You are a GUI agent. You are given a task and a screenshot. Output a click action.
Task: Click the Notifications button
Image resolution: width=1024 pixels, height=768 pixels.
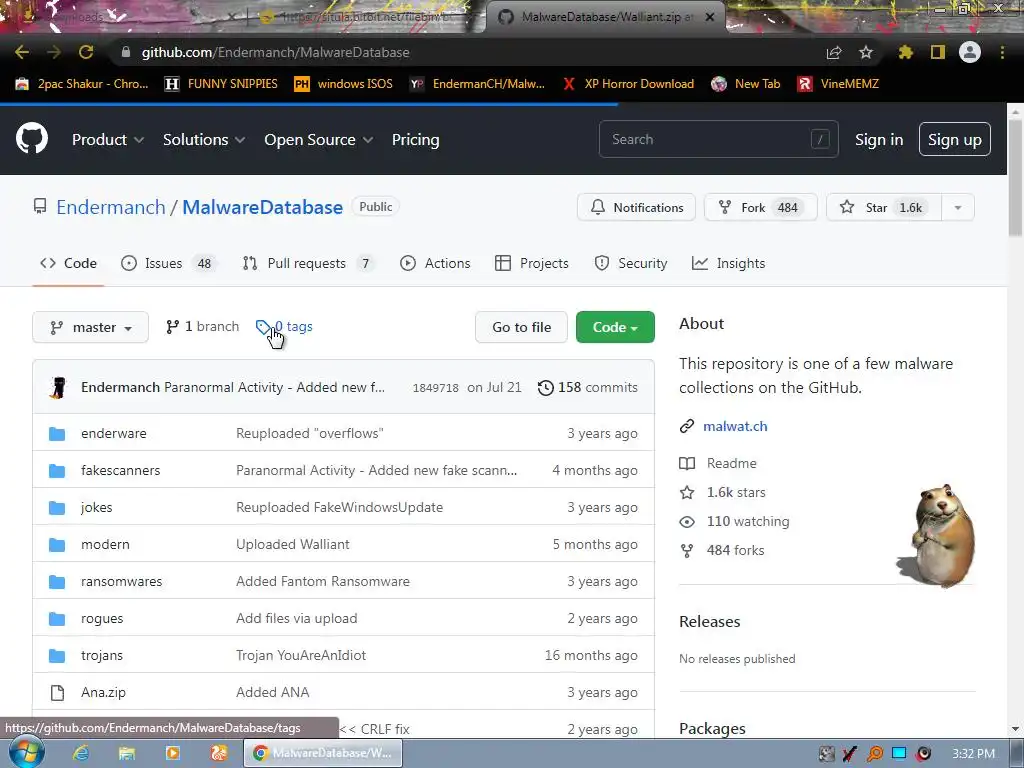pos(636,208)
